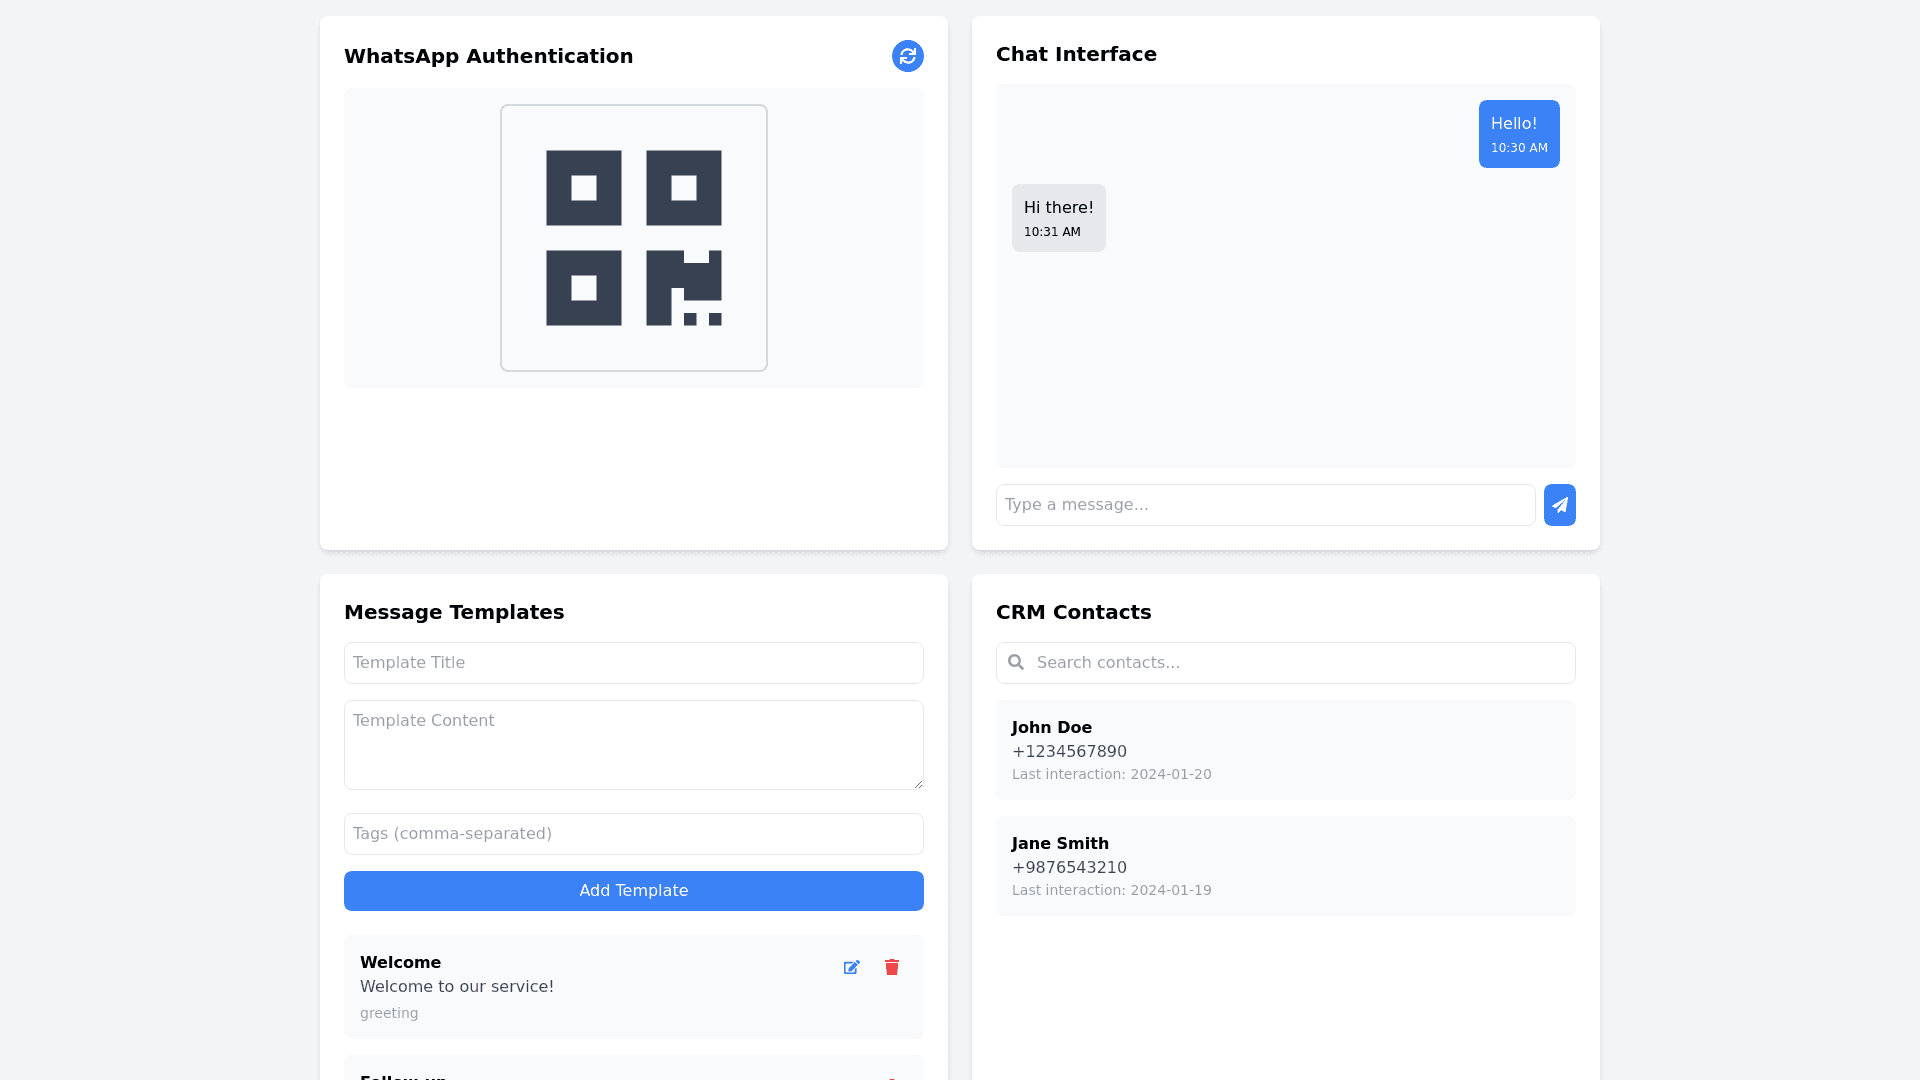Open Jane Smith contact card

point(1285,866)
